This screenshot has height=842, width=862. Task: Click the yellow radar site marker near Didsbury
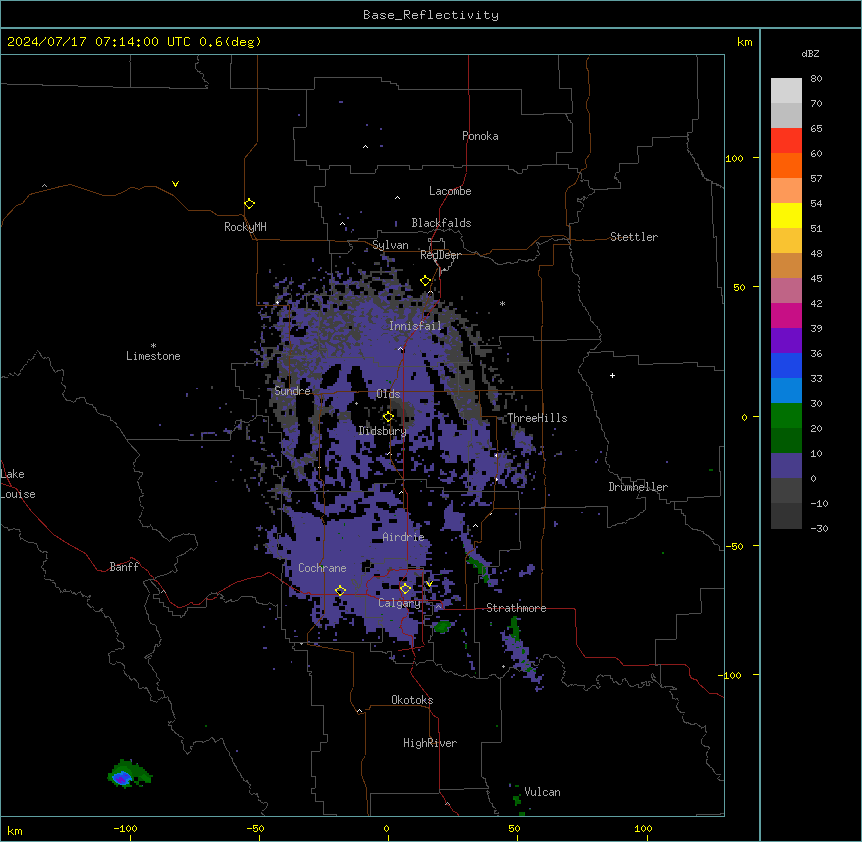[x=388, y=417]
